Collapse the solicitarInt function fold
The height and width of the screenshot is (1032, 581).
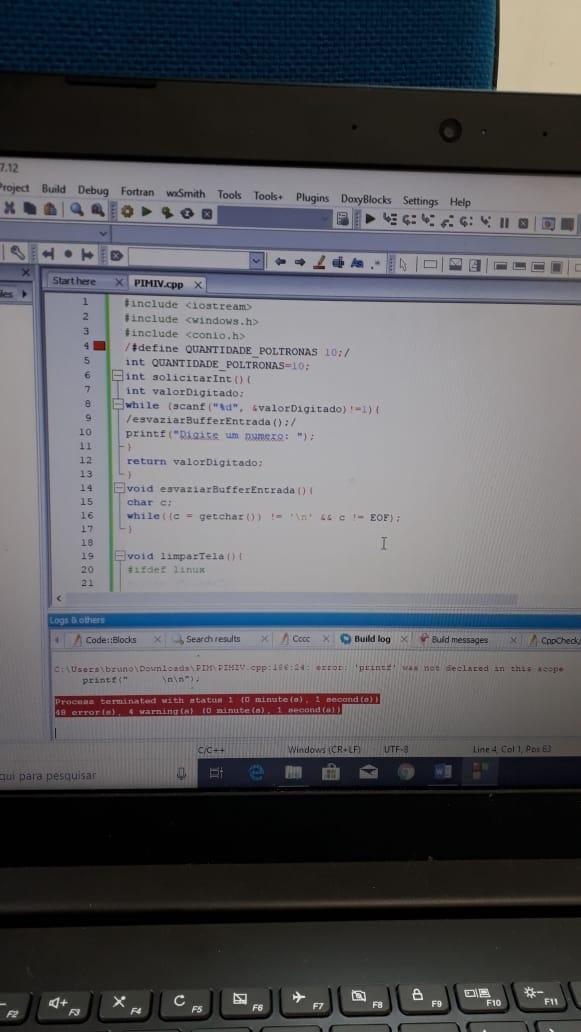(x=118, y=376)
